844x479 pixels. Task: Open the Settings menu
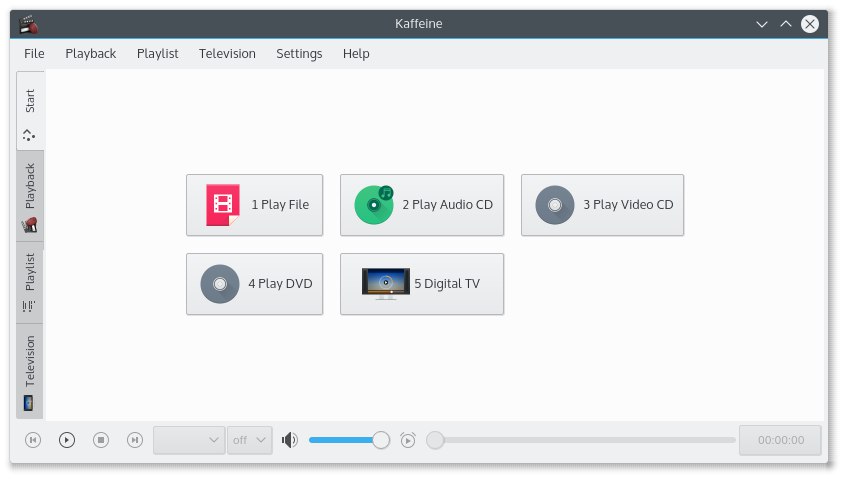299,54
